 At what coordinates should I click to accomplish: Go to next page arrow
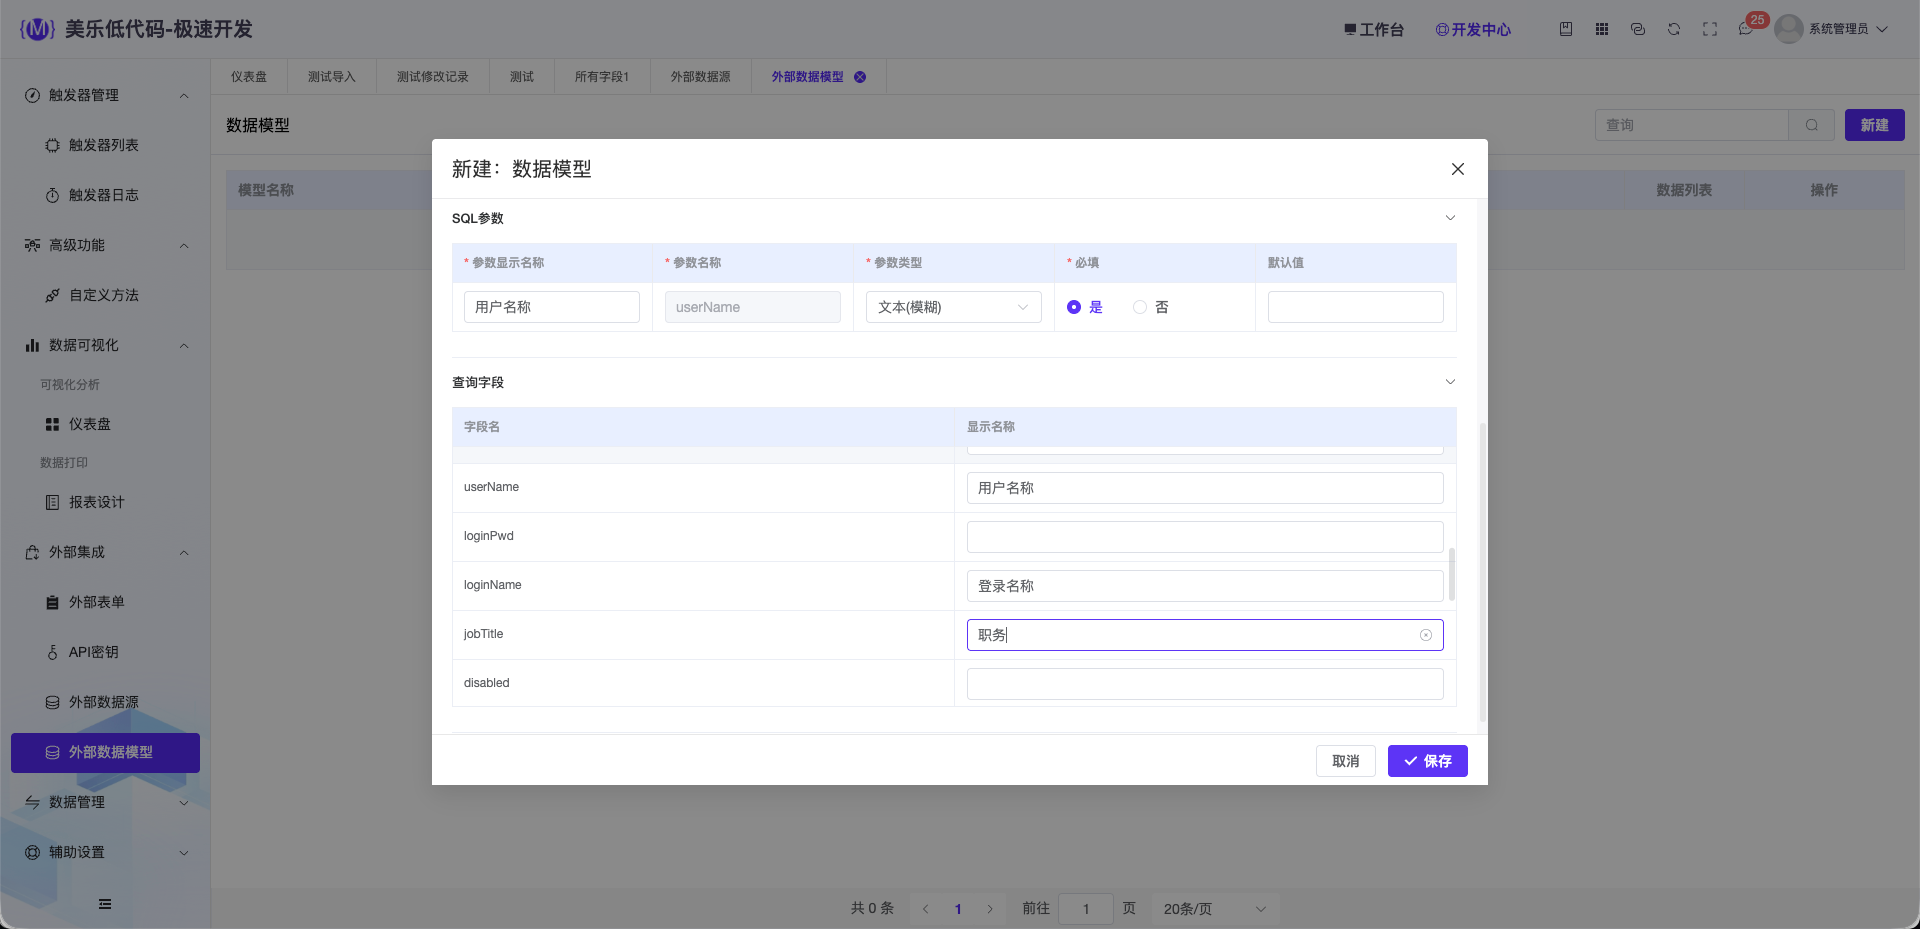tap(990, 909)
